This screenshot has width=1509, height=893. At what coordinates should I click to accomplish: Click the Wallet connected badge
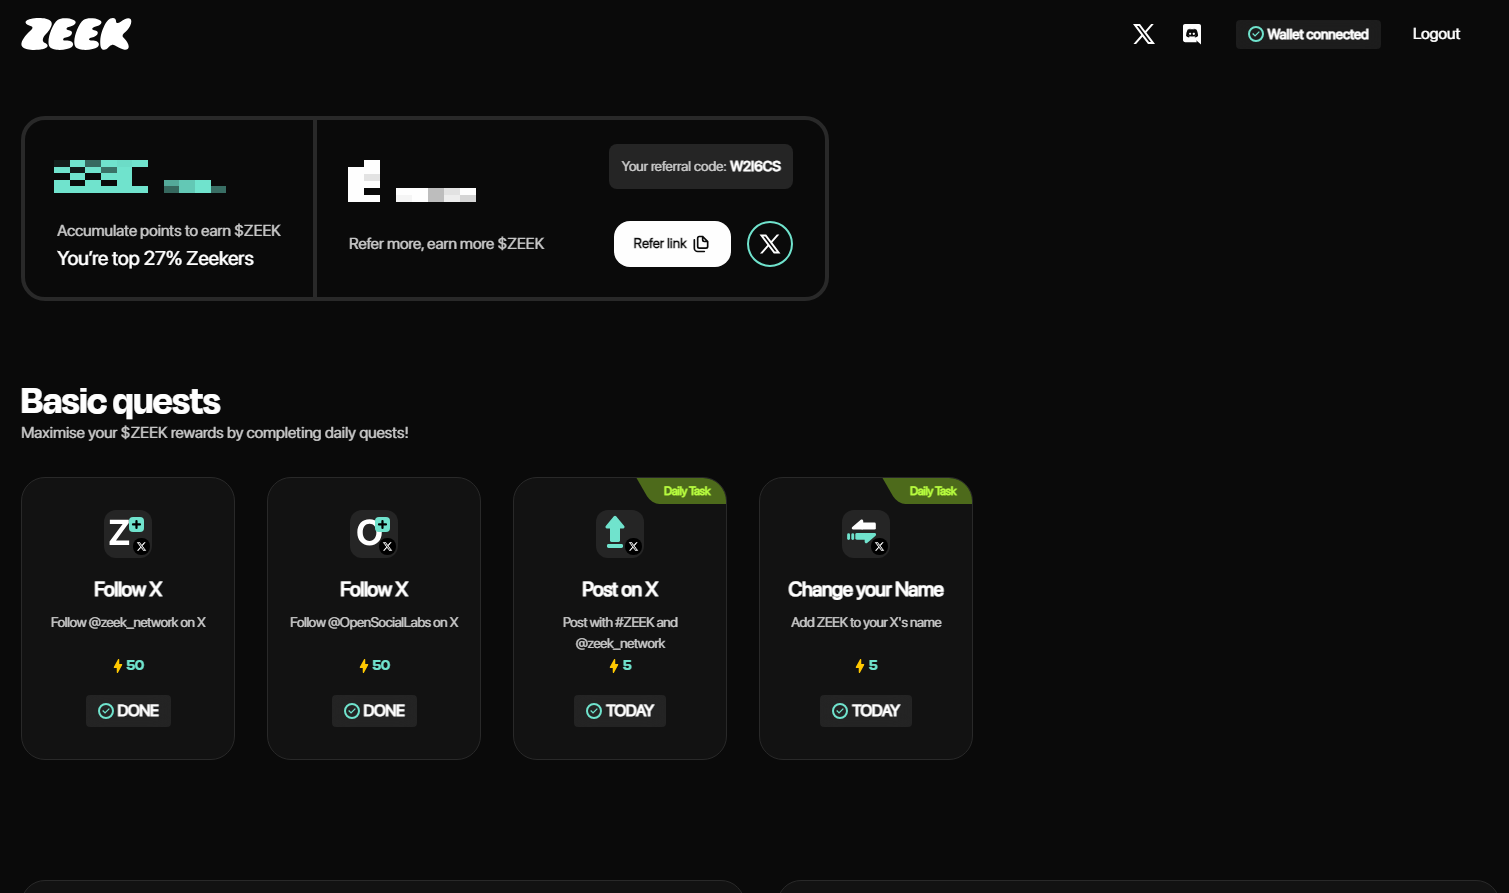1308,34
